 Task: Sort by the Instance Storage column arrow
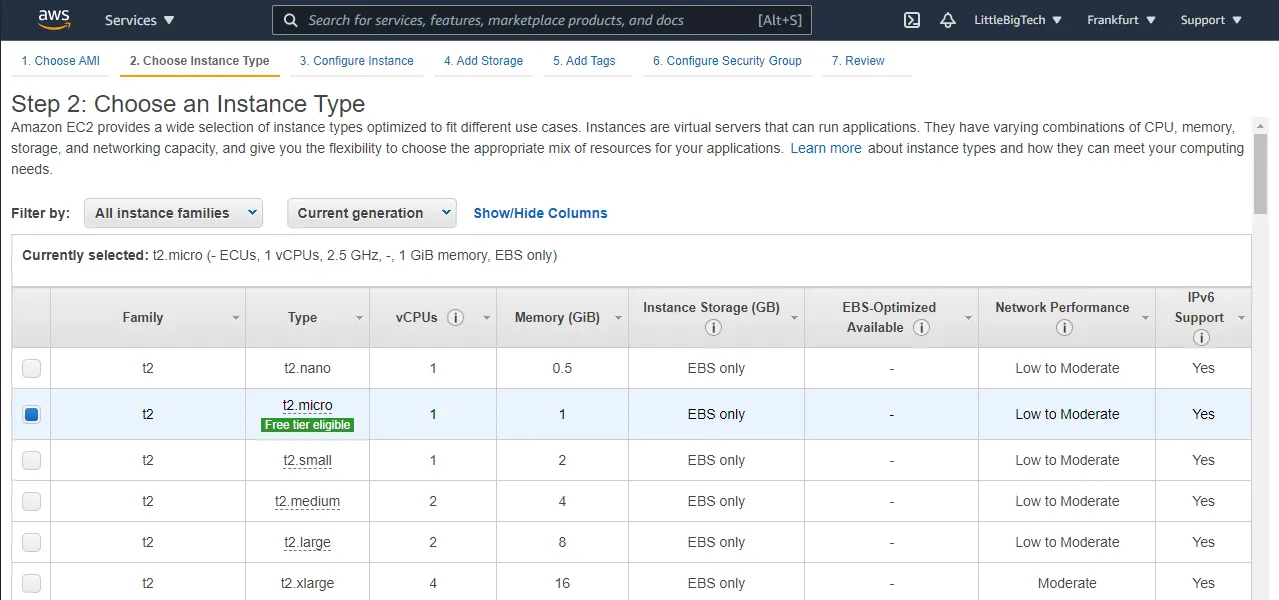click(x=795, y=318)
